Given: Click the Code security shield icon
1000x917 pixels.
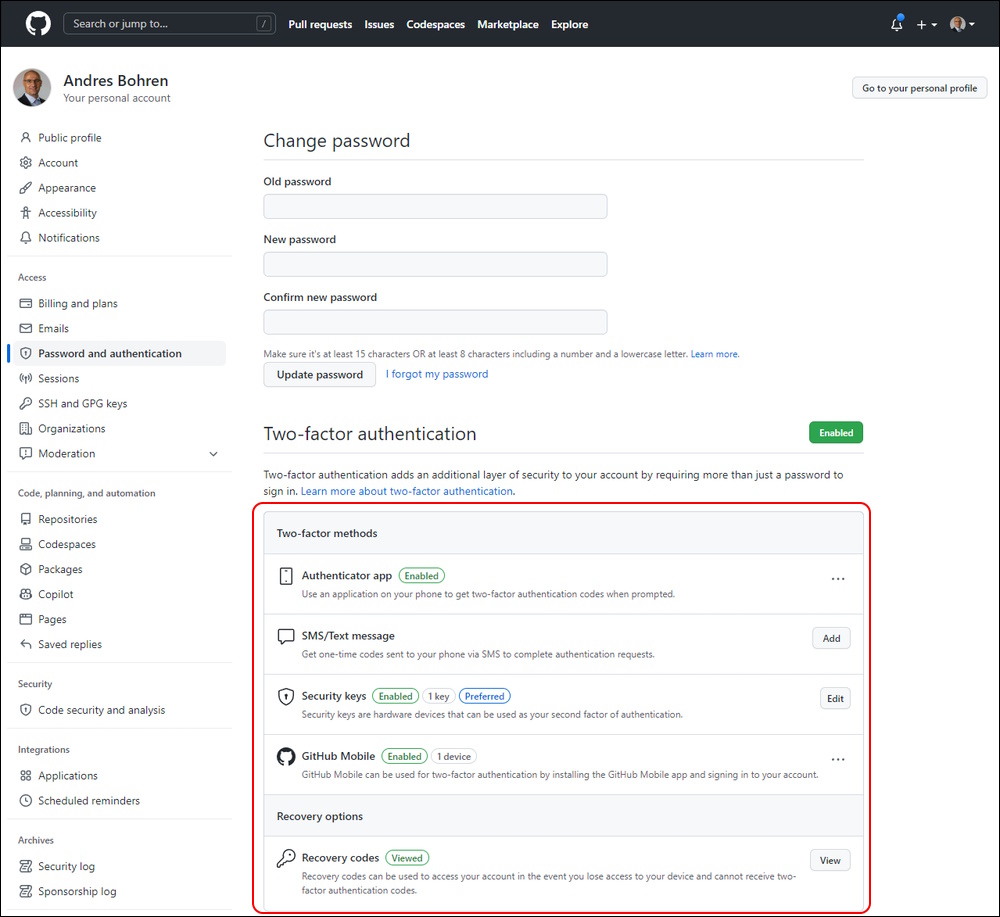Looking at the screenshot, I should (26, 709).
